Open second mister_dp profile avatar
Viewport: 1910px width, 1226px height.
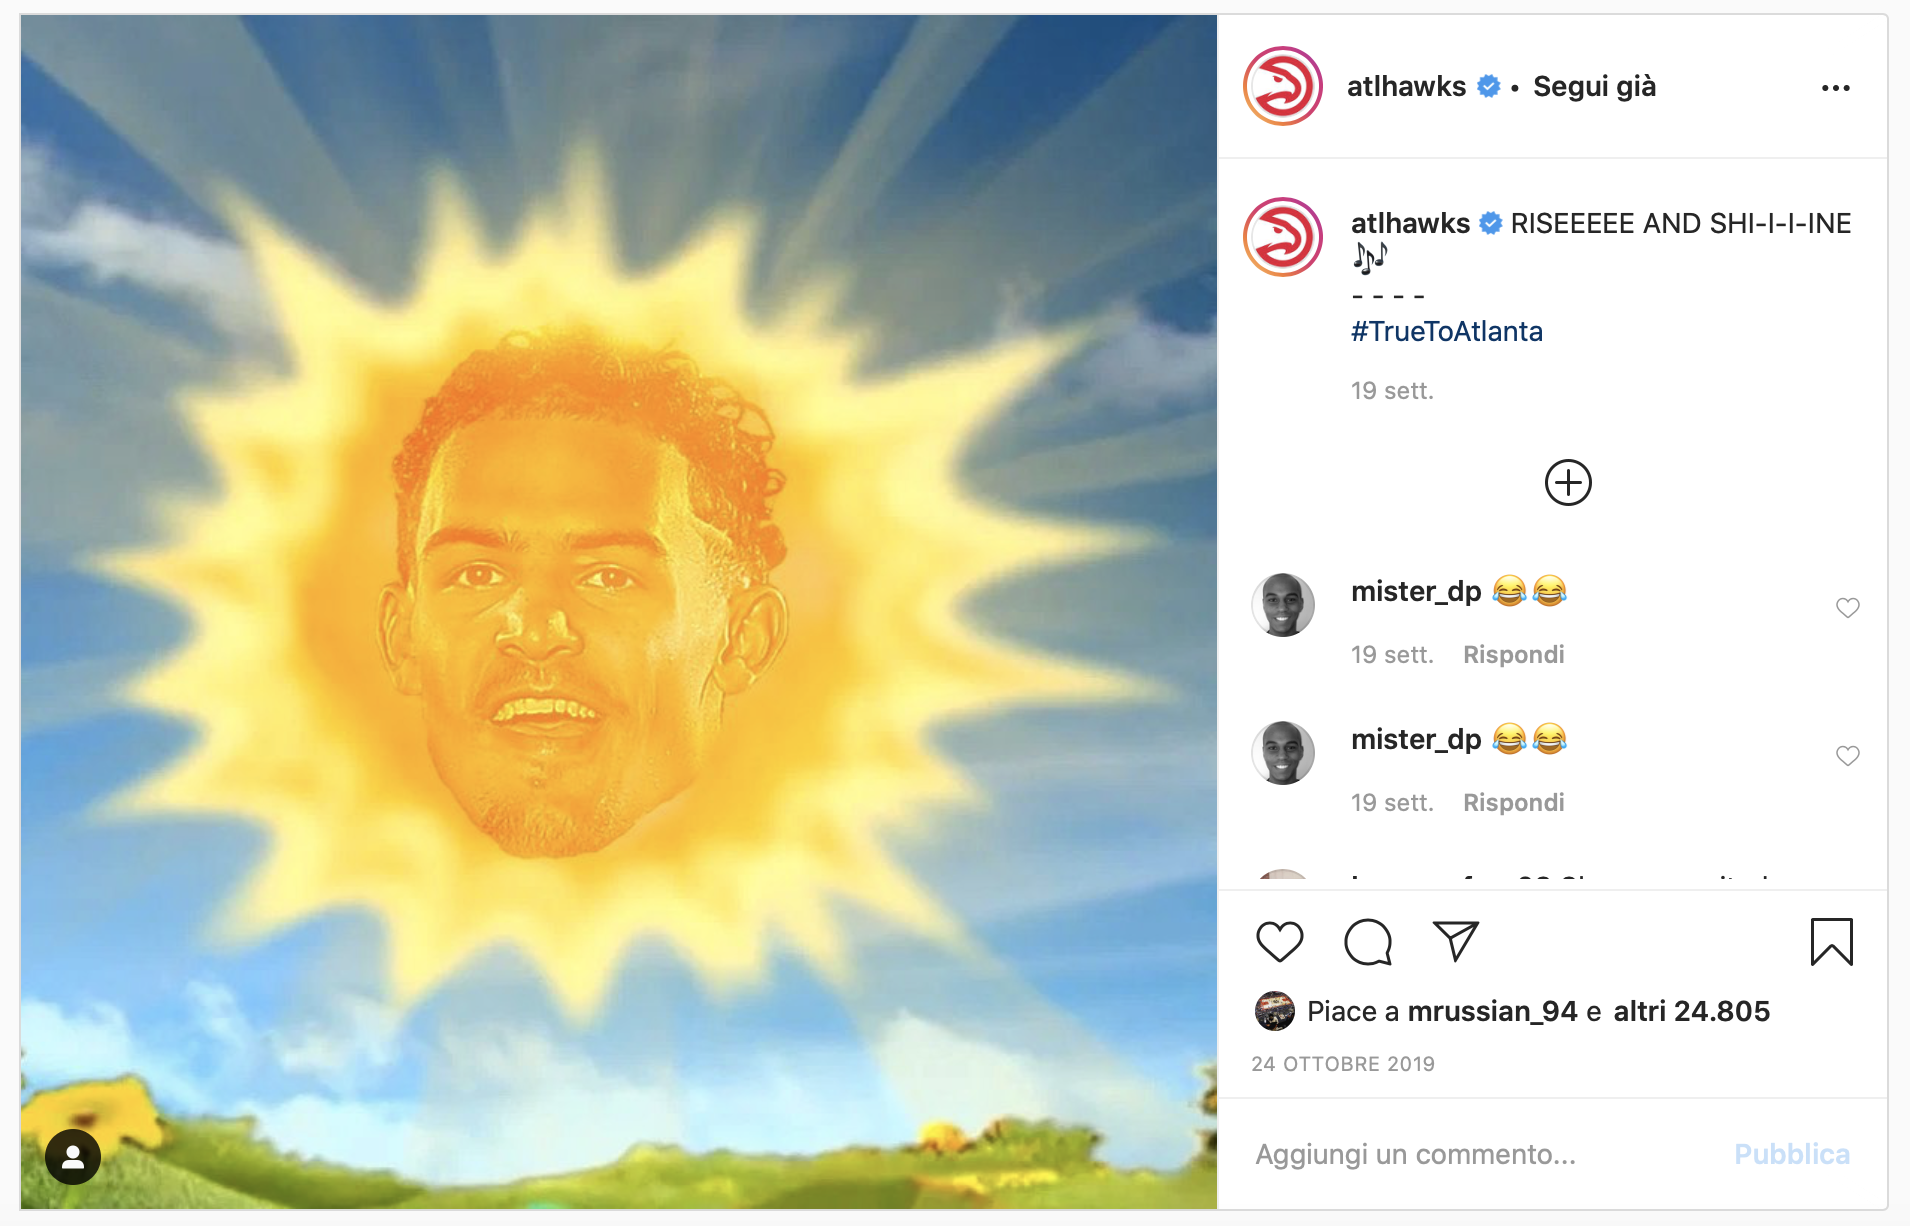coord(1283,753)
